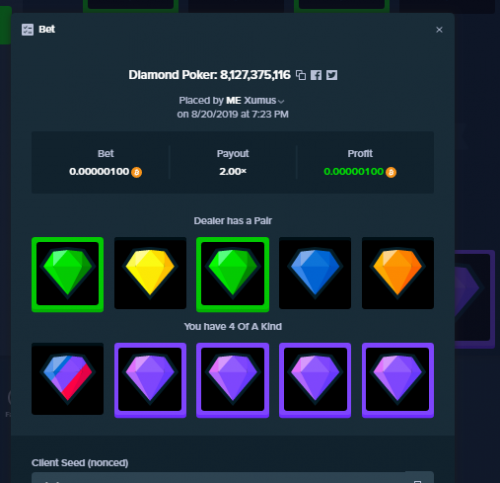Click the Bet header list icon
Image resolution: width=500 pixels, height=483 pixels.
coord(28,30)
